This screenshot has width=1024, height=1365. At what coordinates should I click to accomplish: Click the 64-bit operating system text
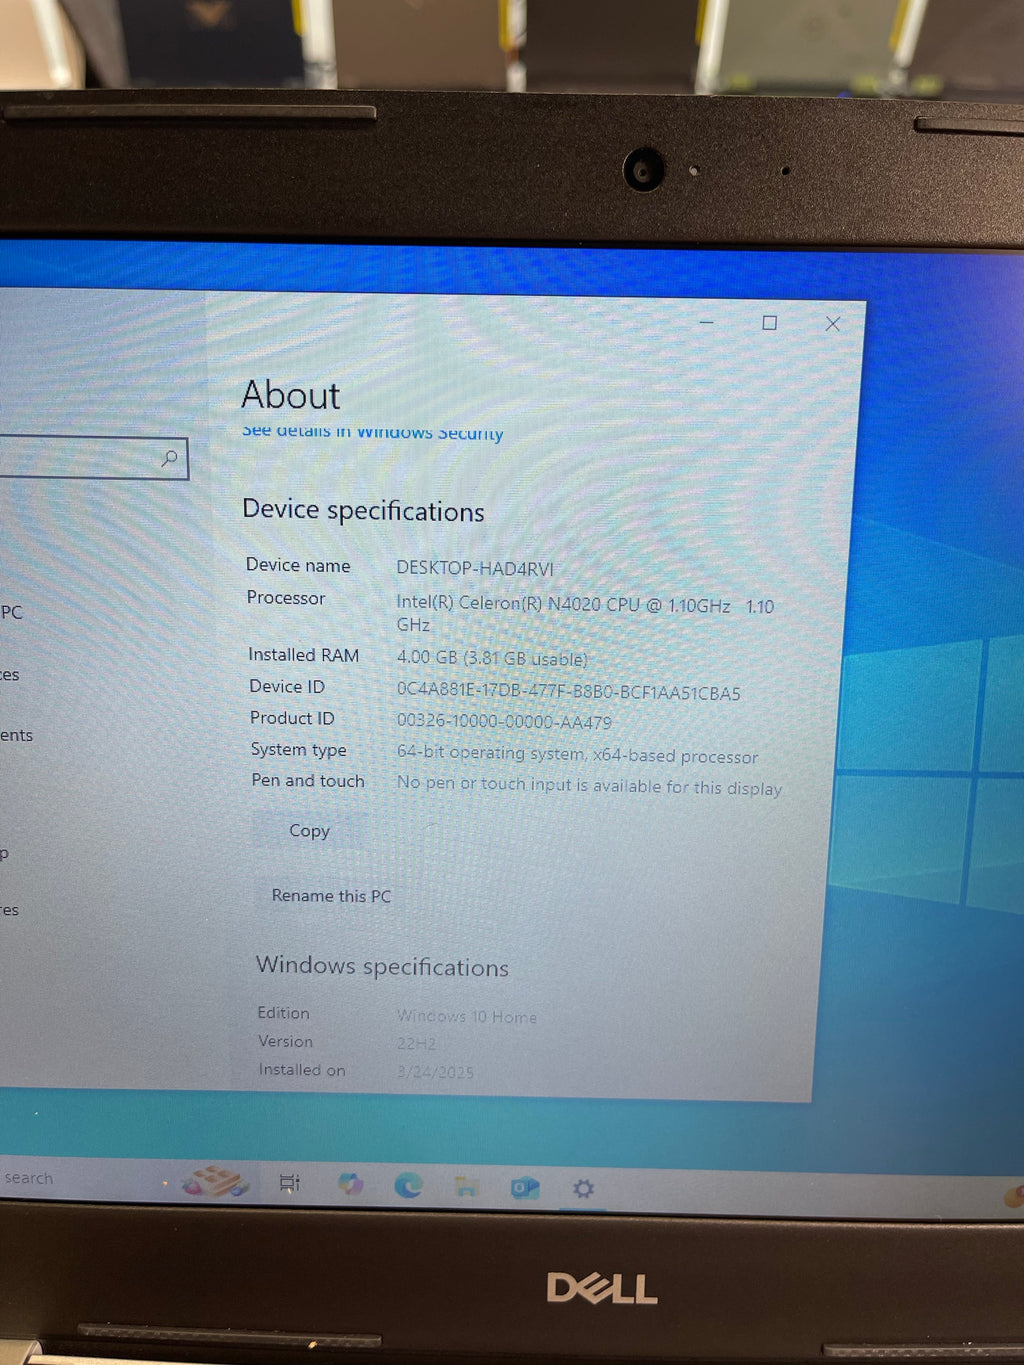click(577, 754)
